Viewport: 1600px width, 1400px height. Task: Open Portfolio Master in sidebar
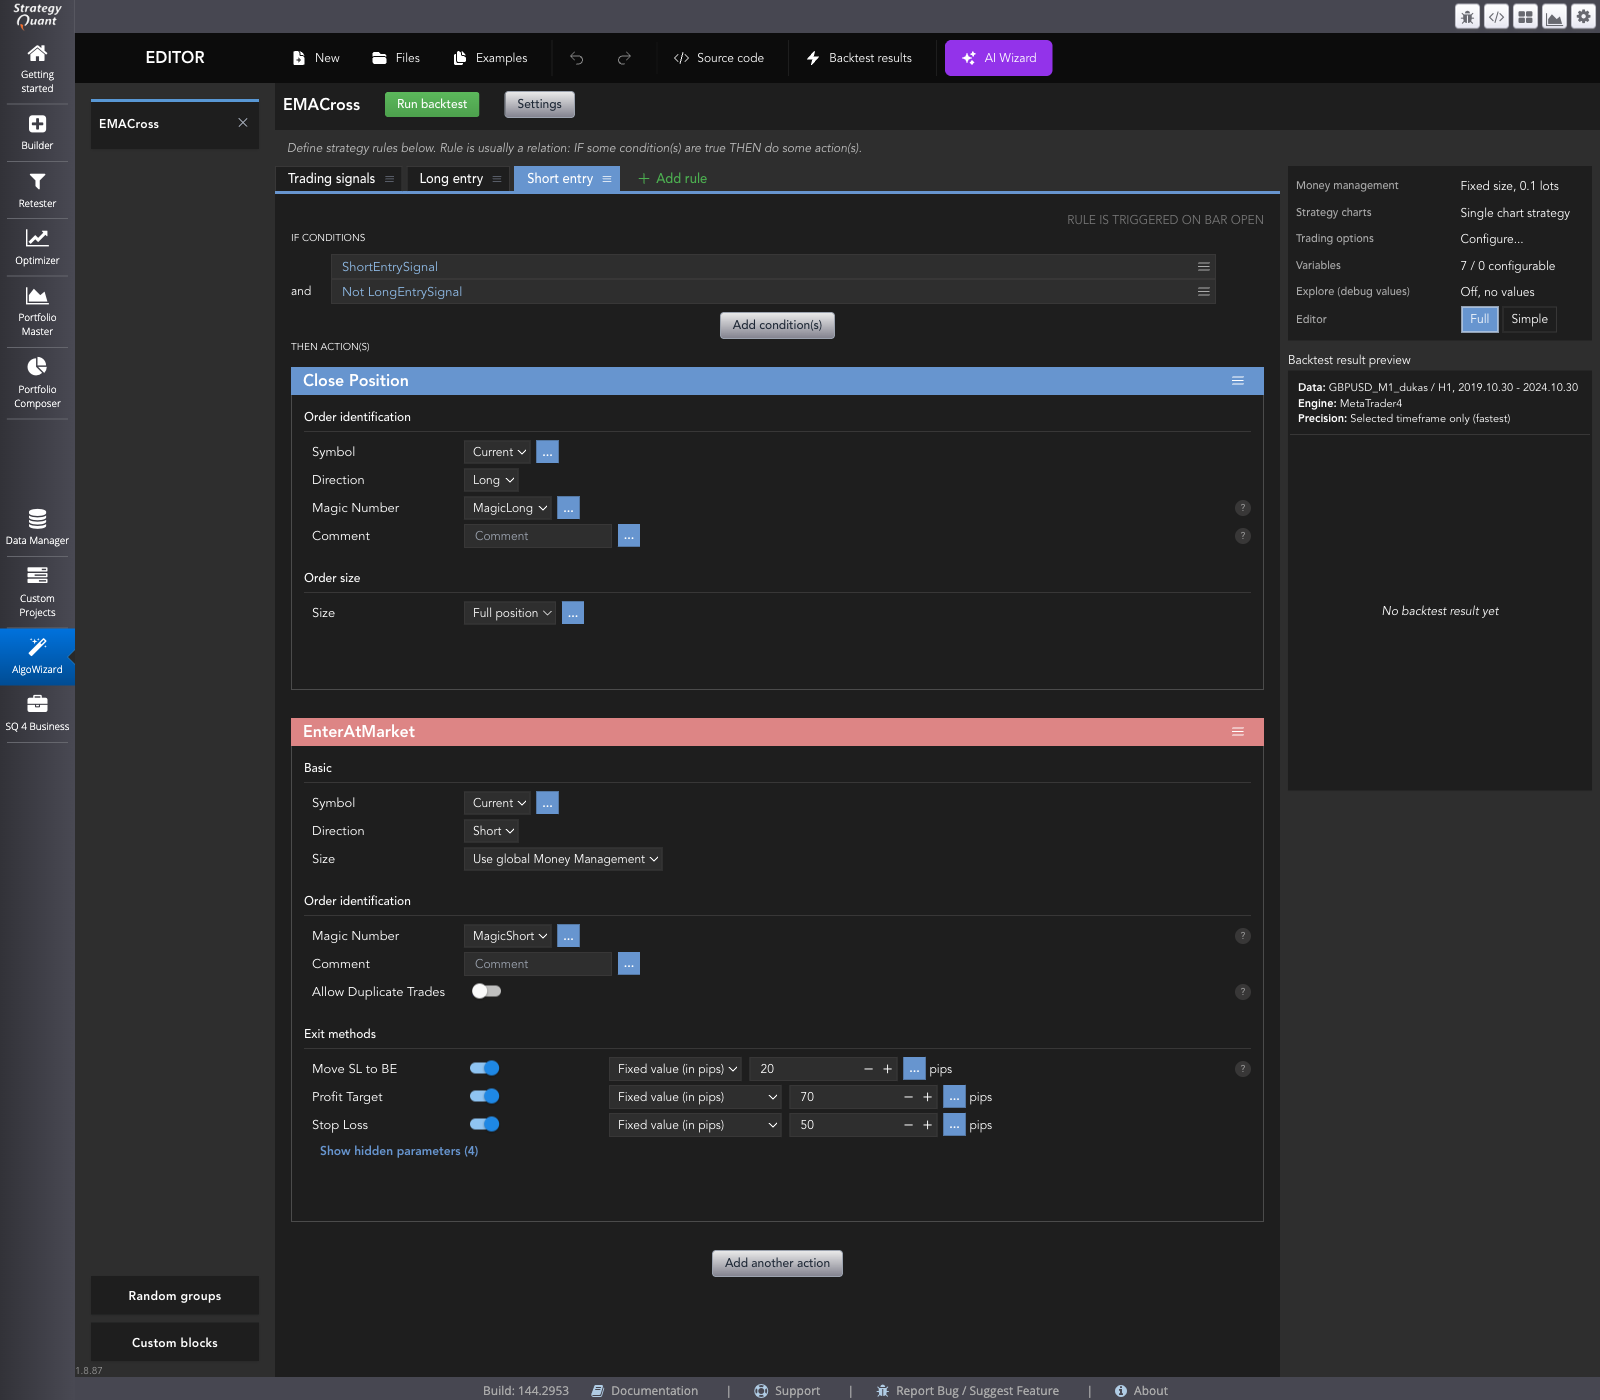click(37, 311)
